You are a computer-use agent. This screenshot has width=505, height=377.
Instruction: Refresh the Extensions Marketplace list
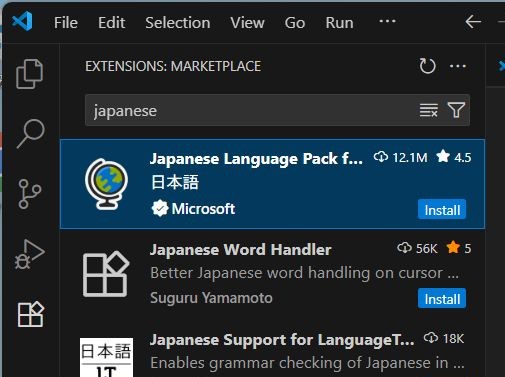(427, 66)
